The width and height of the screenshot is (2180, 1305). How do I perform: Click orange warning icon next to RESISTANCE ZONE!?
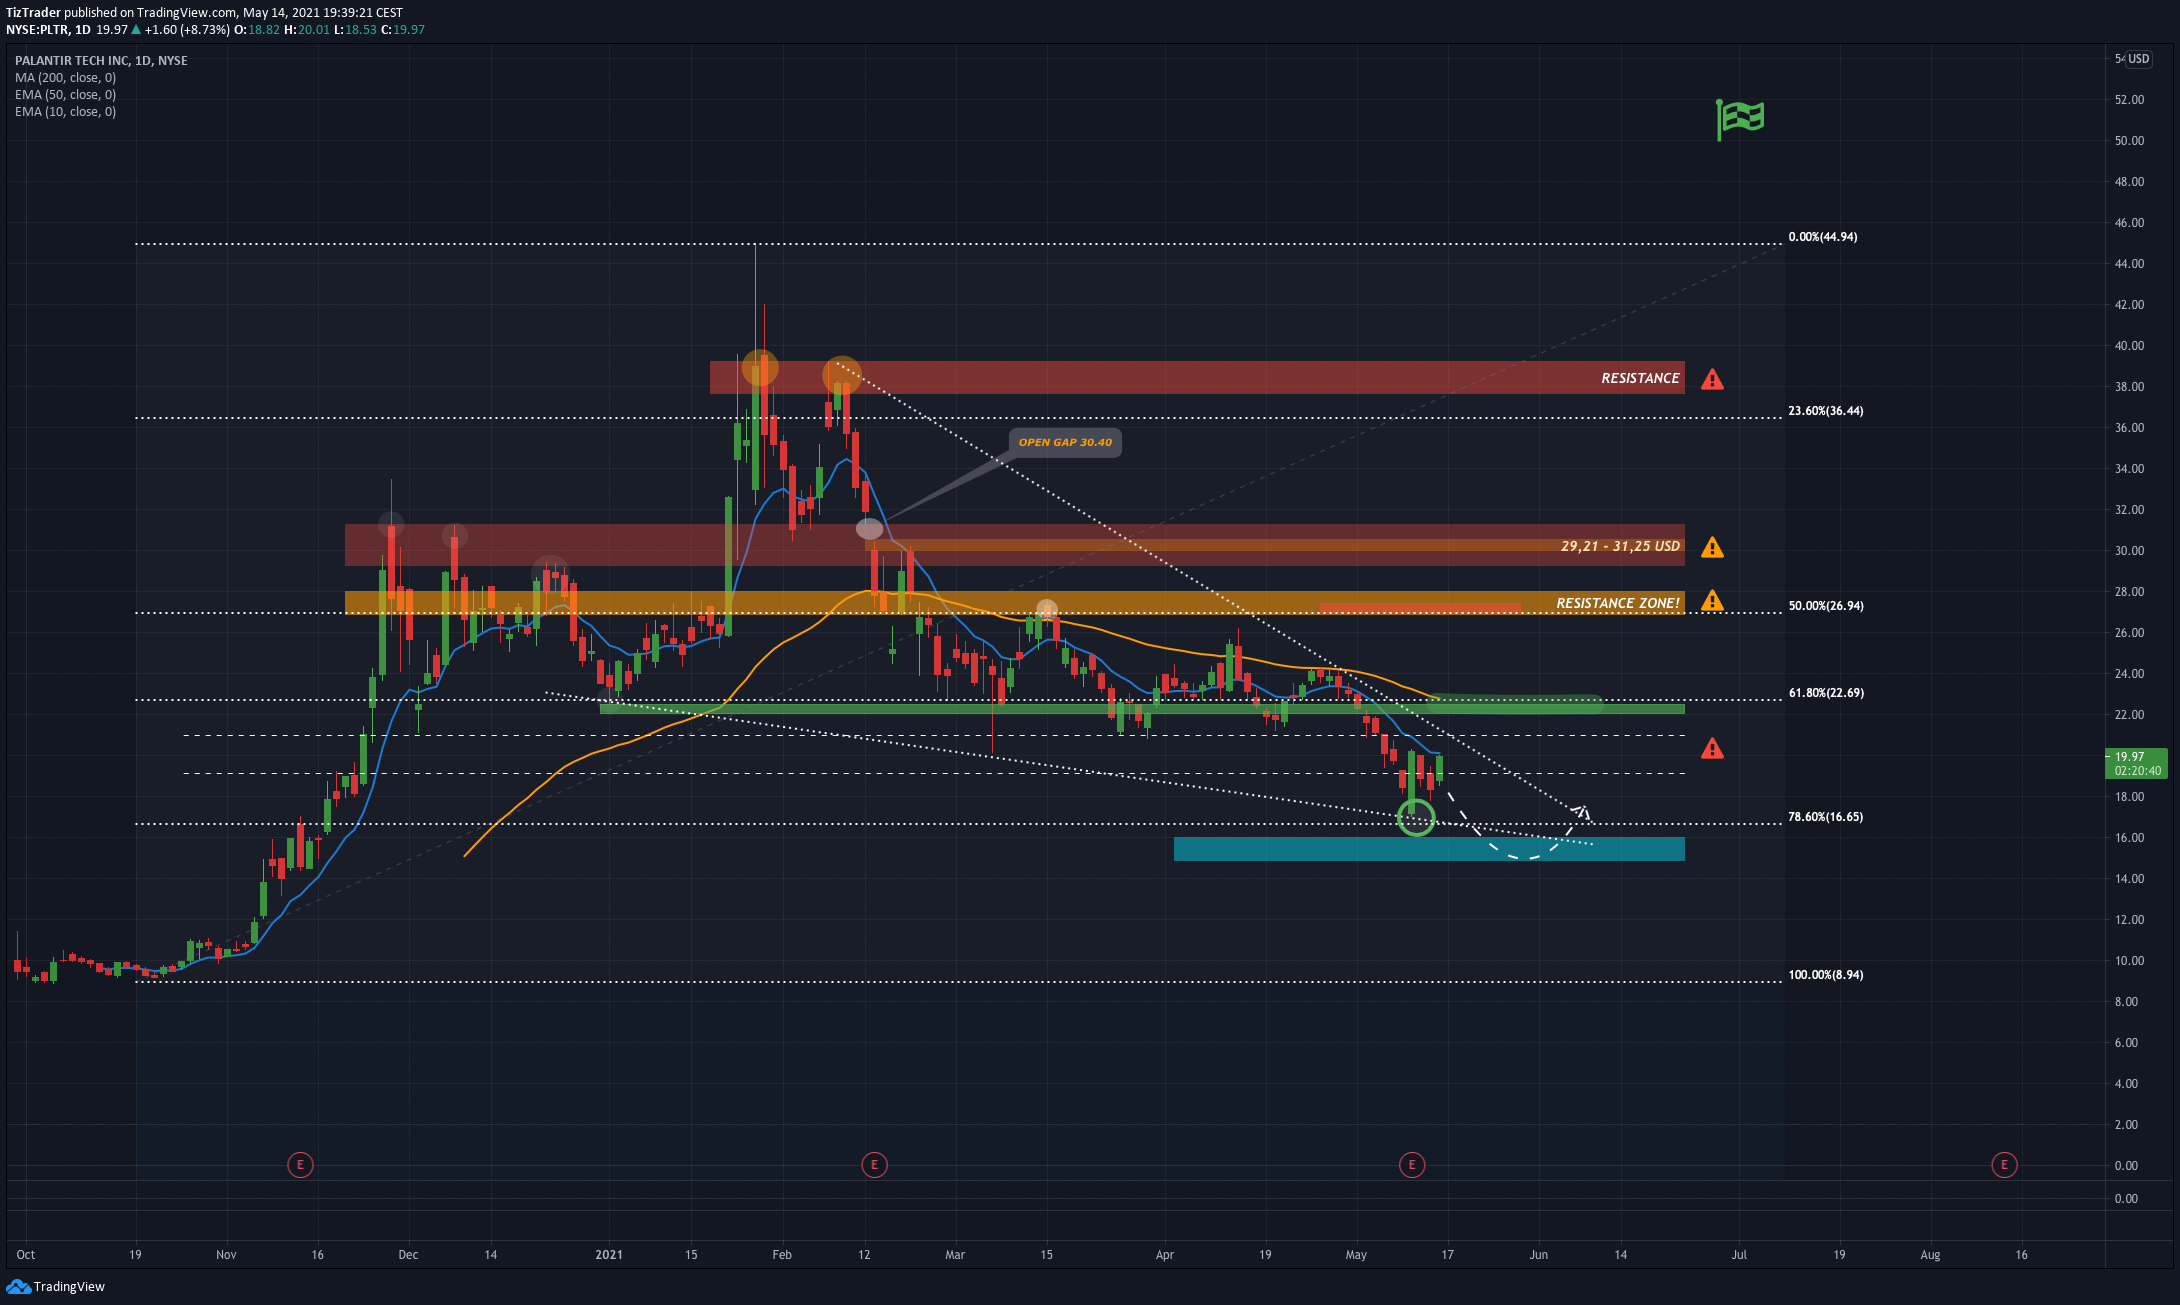coord(1712,600)
